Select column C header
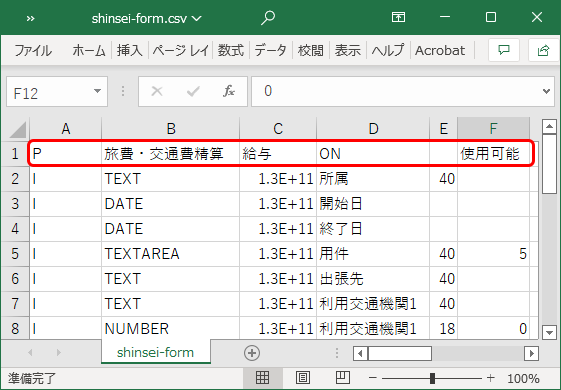This screenshot has height=390, width=561. coord(278,128)
